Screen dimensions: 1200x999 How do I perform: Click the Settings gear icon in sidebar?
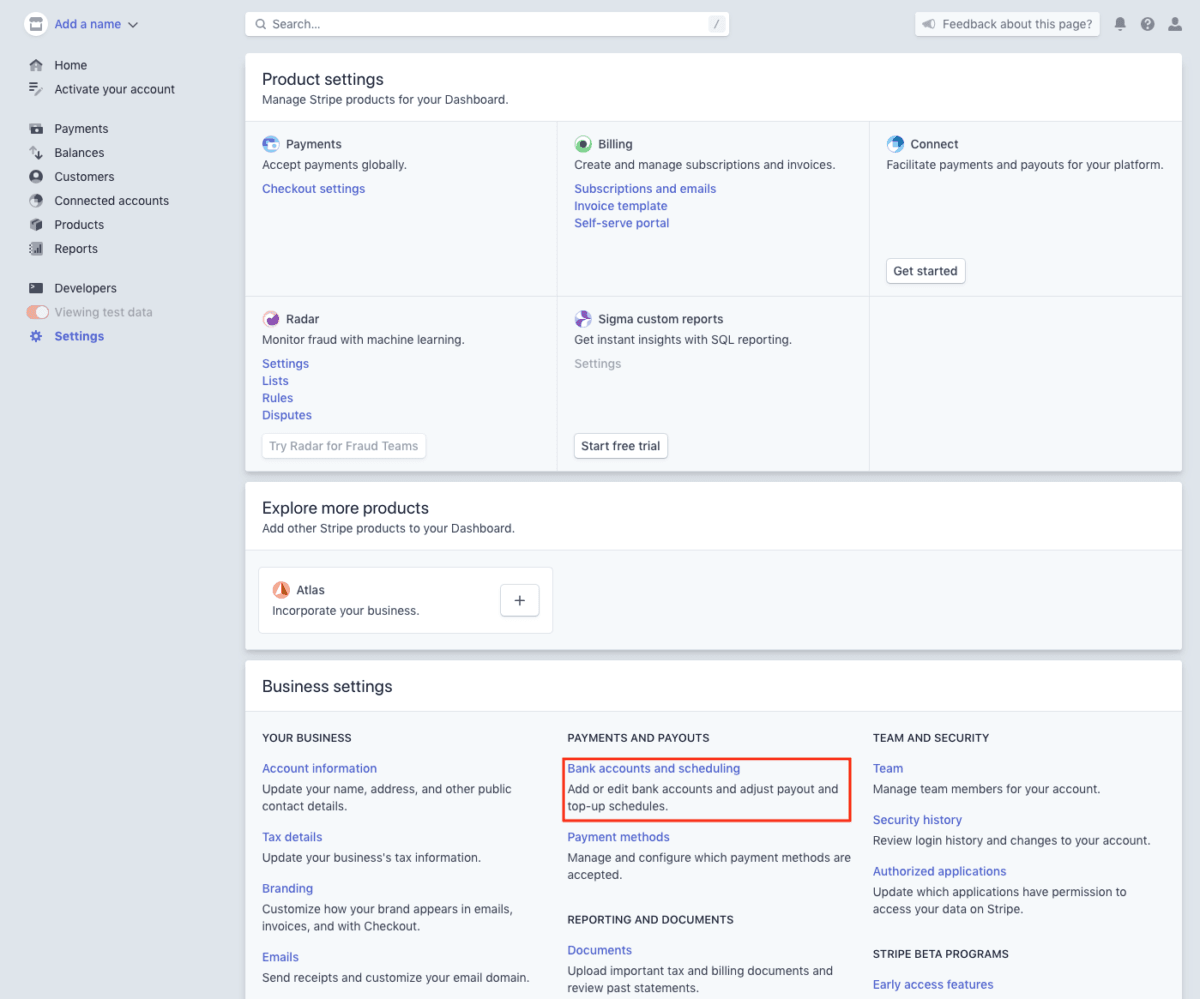click(36, 336)
